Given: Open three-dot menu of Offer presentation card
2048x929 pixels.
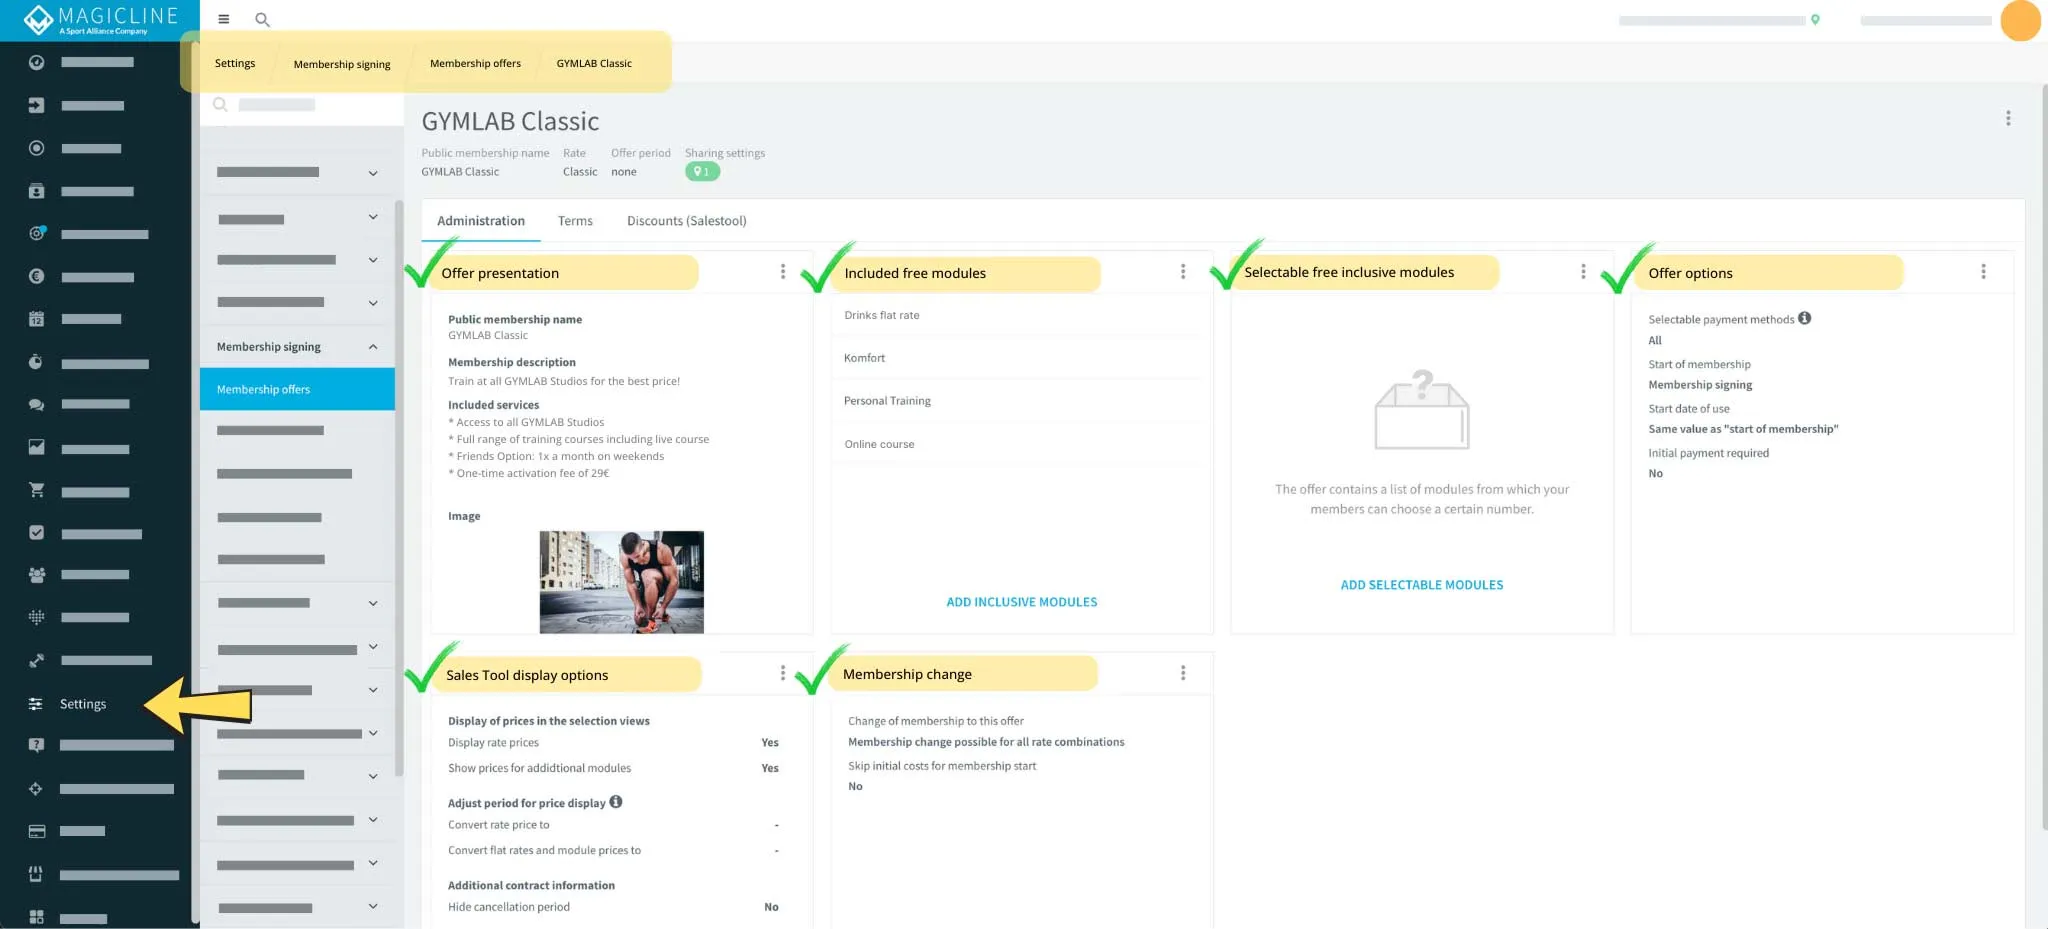Looking at the screenshot, I should point(783,272).
